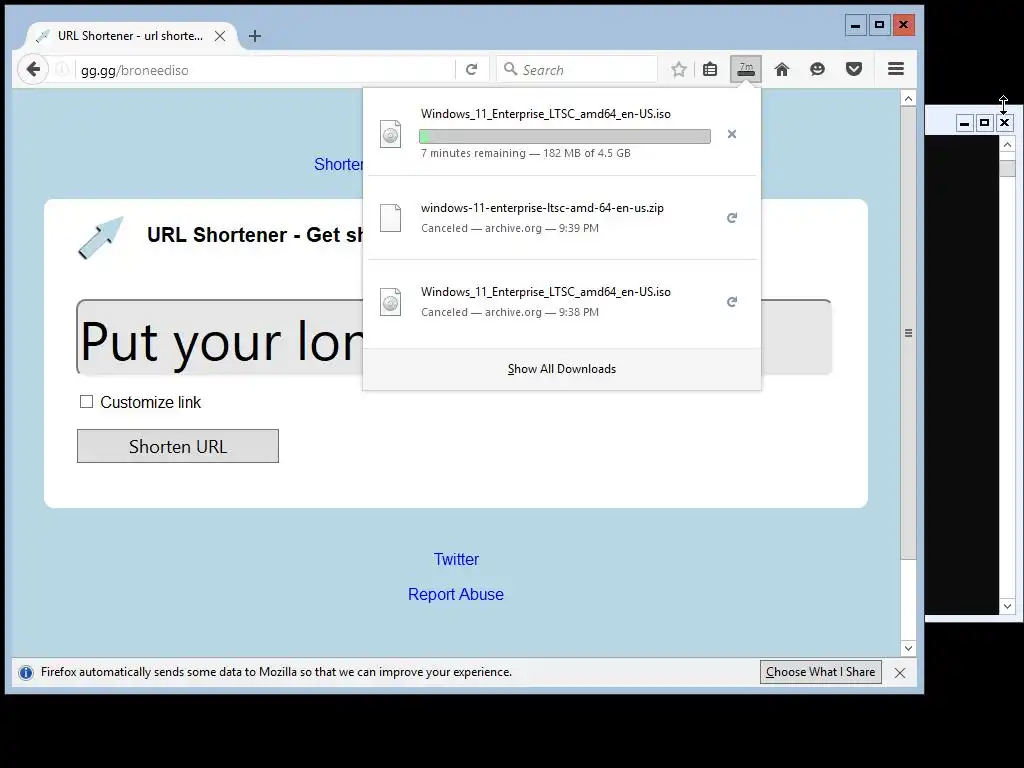1024x768 pixels.
Task: Click the background window's scrollbar thumb
Action: point(1008,168)
